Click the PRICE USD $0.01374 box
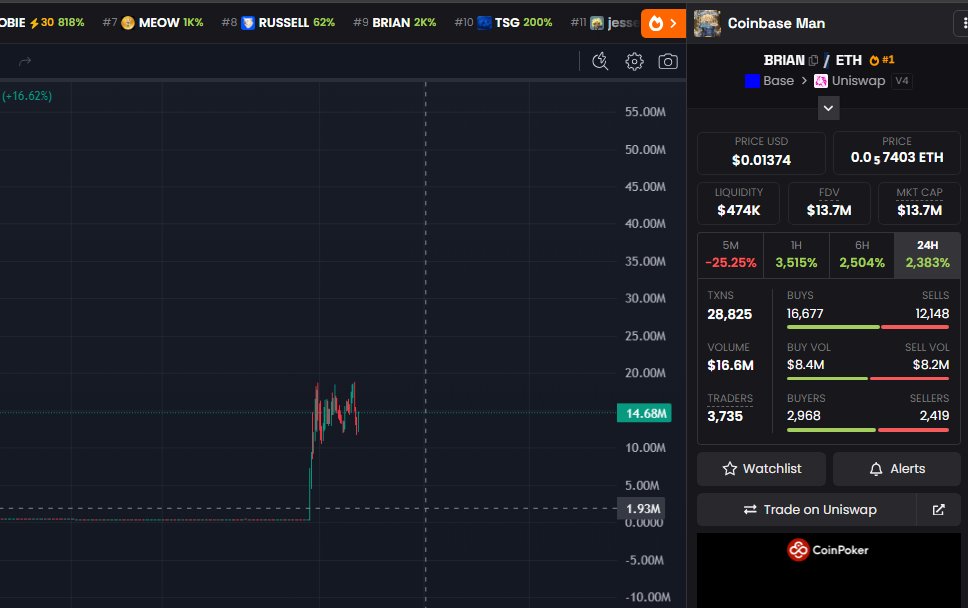The width and height of the screenshot is (968, 608). [761, 152]
